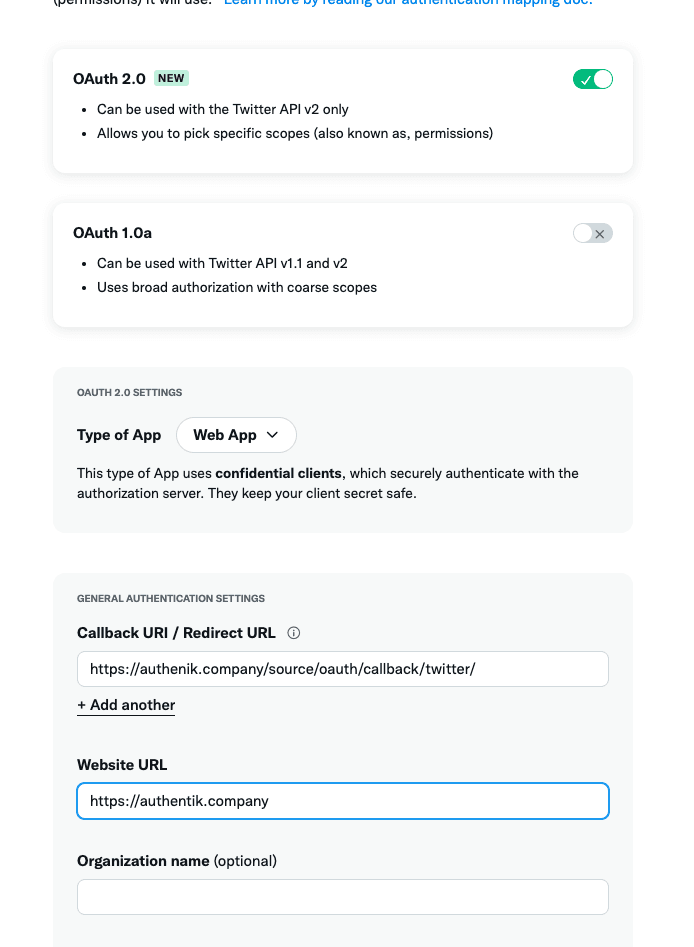Click the OAuth 2.0 card heading
Screen dimensions: 694x947
pos(109,78)
